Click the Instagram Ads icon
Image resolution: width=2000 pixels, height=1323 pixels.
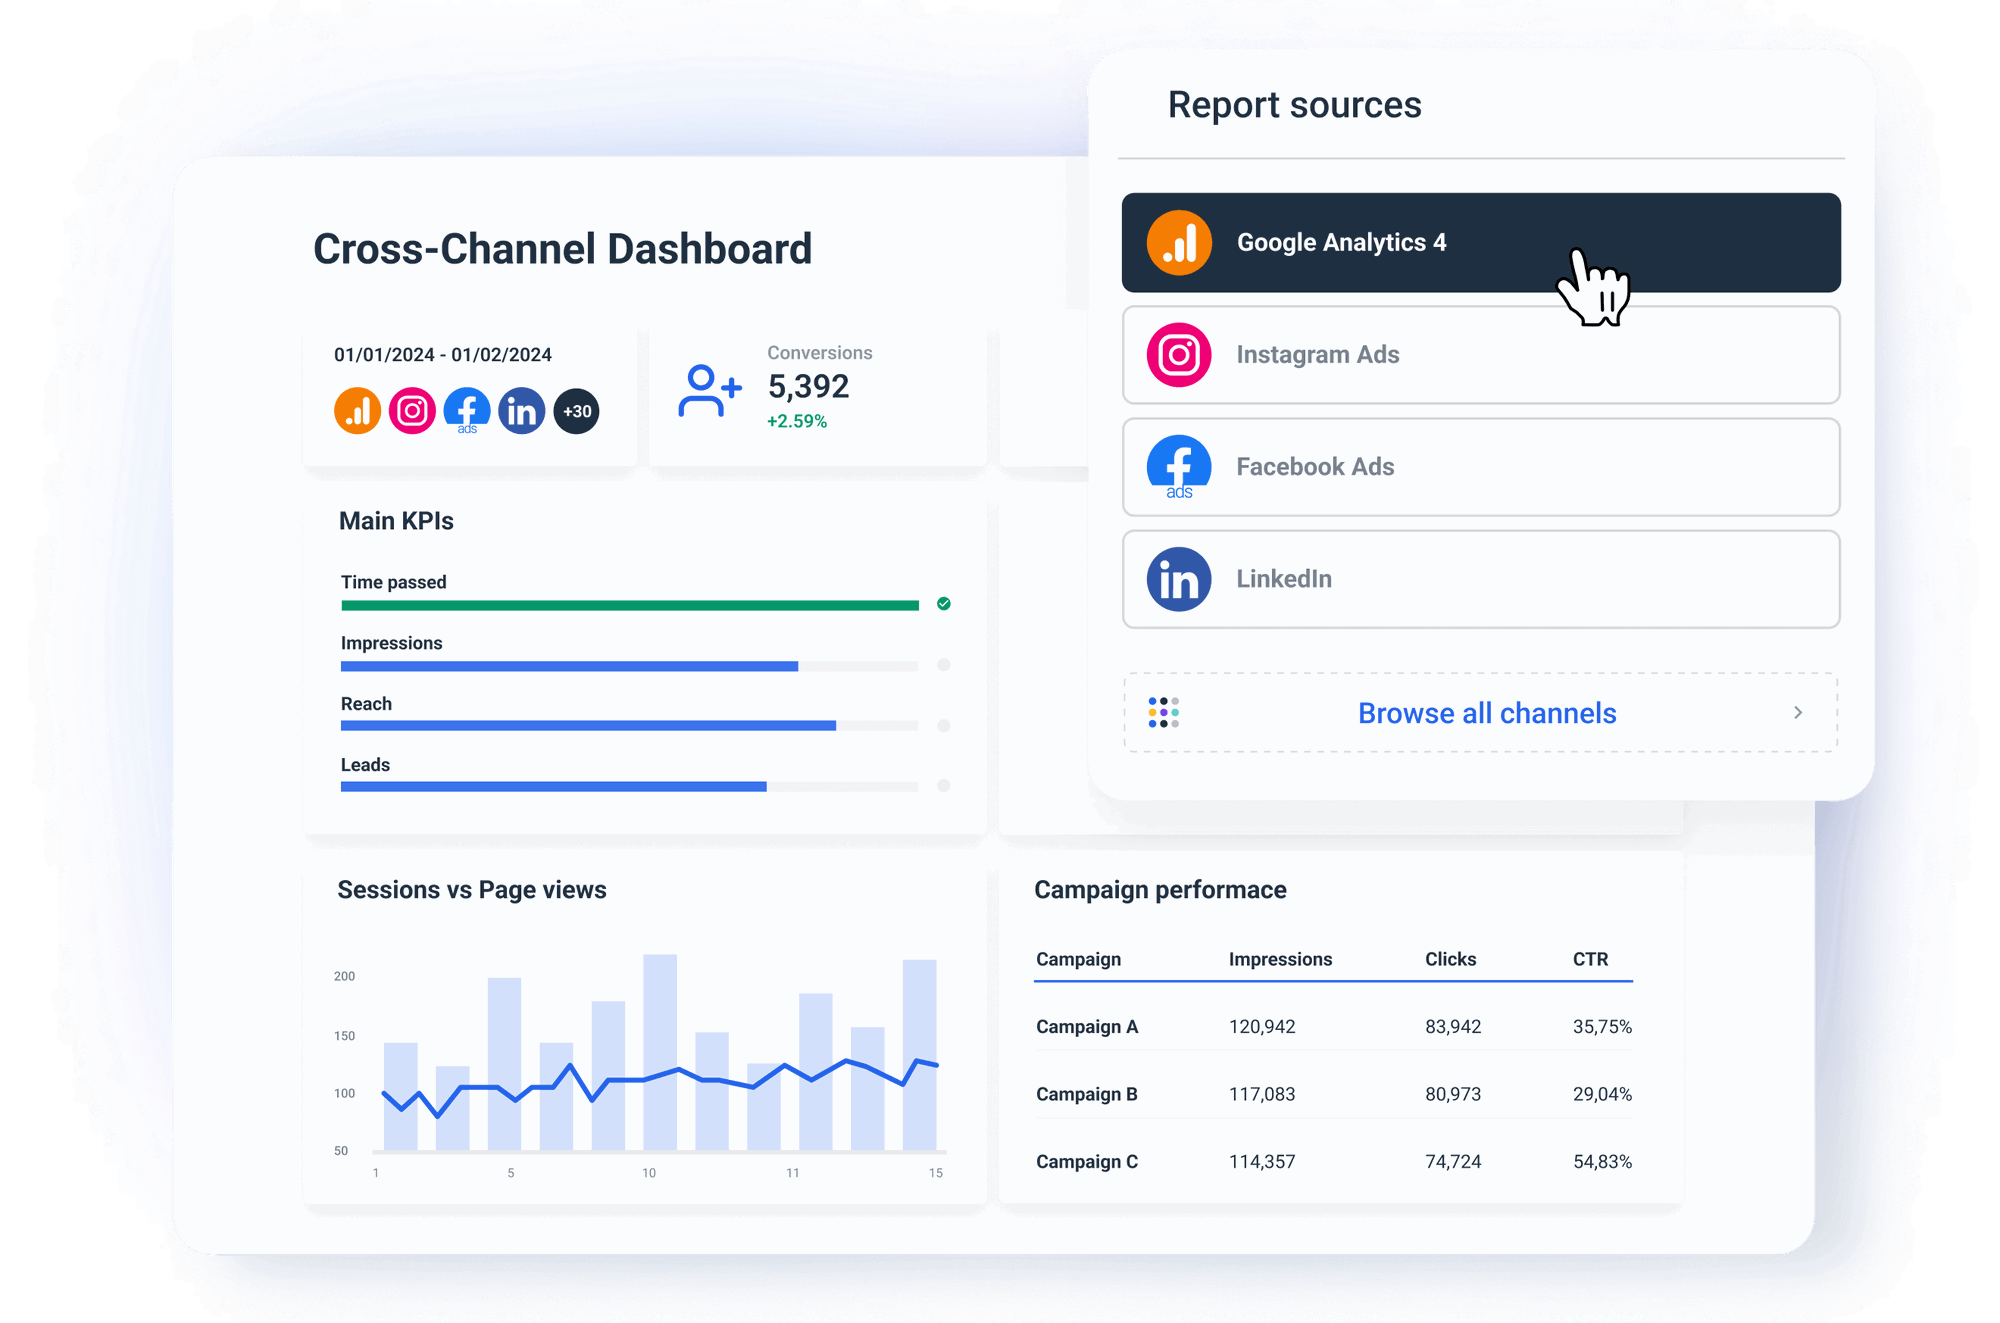[1178, 354]
